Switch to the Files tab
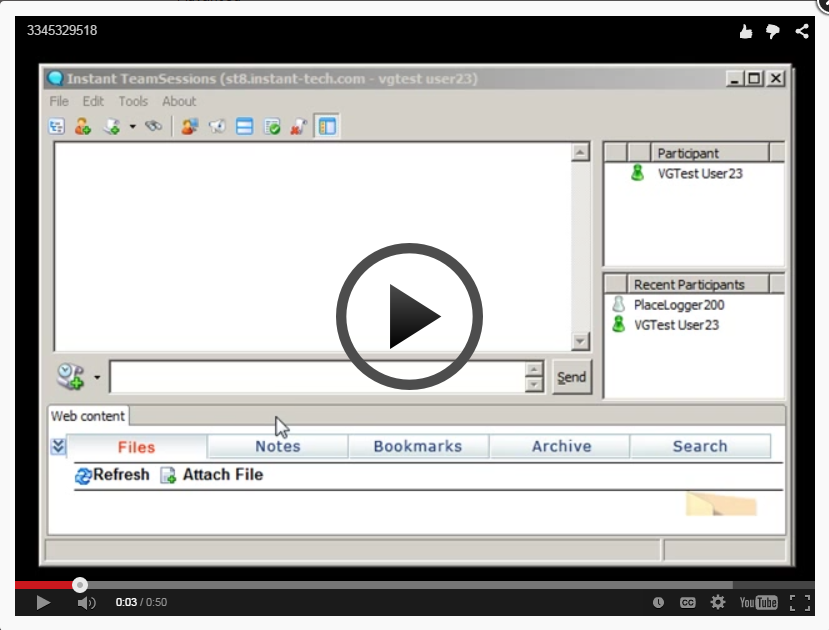 tap(136, 447)
